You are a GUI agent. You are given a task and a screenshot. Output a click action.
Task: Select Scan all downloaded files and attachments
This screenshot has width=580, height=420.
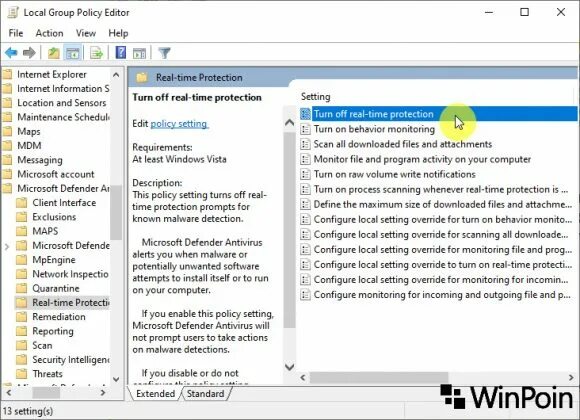tap(403, 144)
